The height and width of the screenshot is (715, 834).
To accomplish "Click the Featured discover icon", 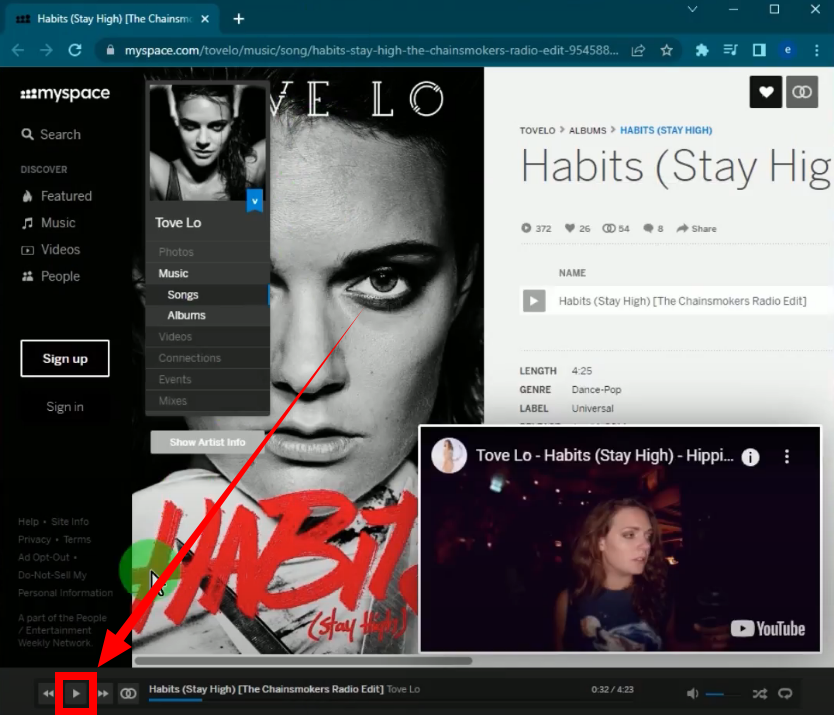I will (x=26, y=196).
